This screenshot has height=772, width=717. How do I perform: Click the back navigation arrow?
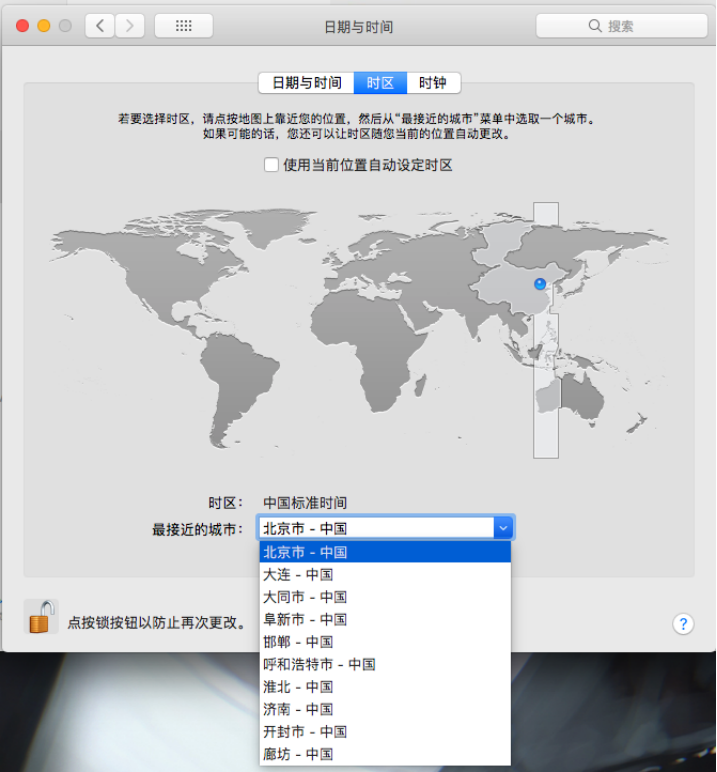[100, 26]
